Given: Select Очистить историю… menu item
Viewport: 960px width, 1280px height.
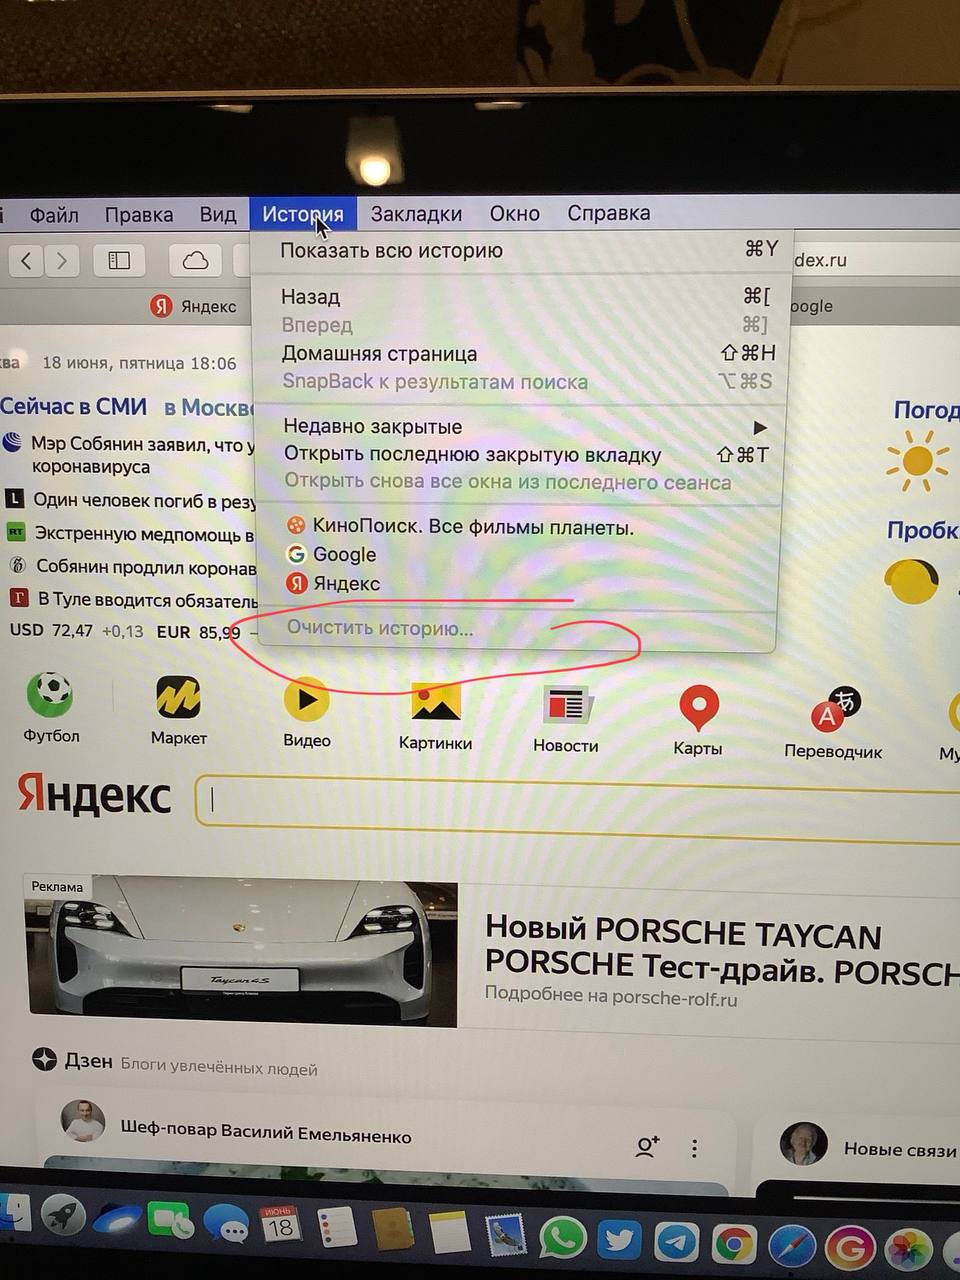Looking at the screenshot, I should tap(516, 629).
